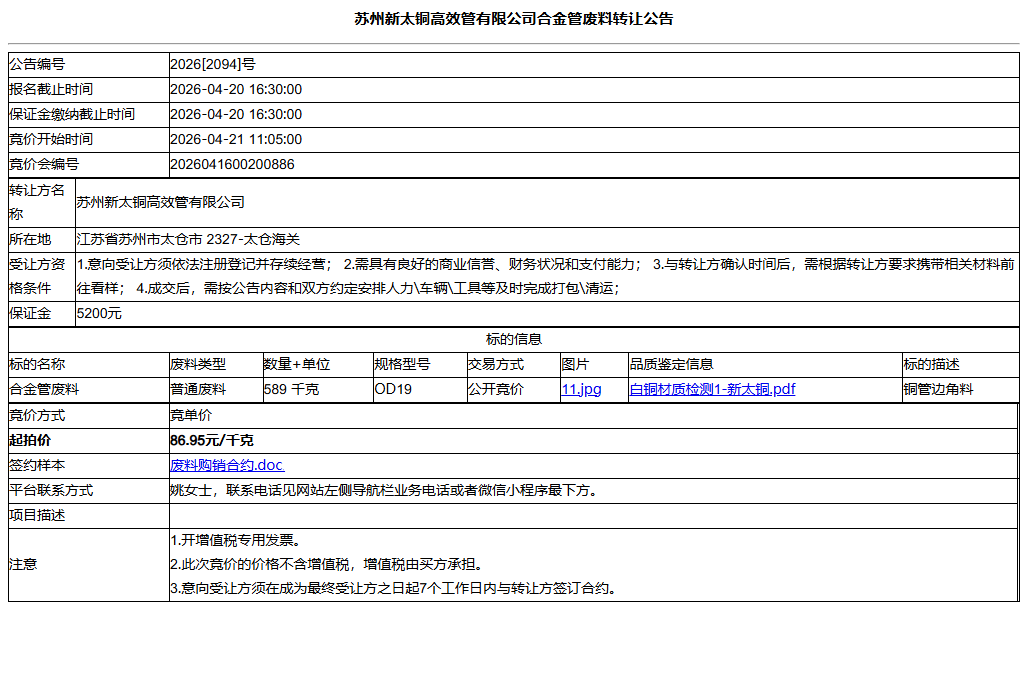This screenshot has width=1028, height=693.
Task: Click the 废料类型 column header
Action: [198, 365]
